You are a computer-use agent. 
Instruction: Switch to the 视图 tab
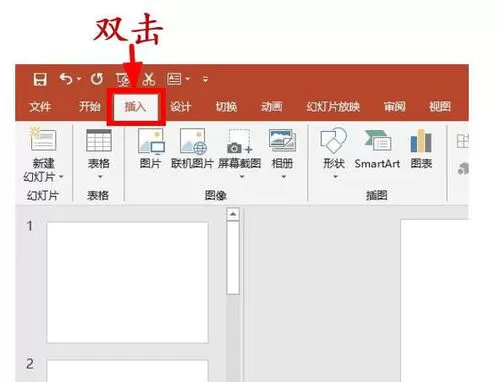point(440,107)
